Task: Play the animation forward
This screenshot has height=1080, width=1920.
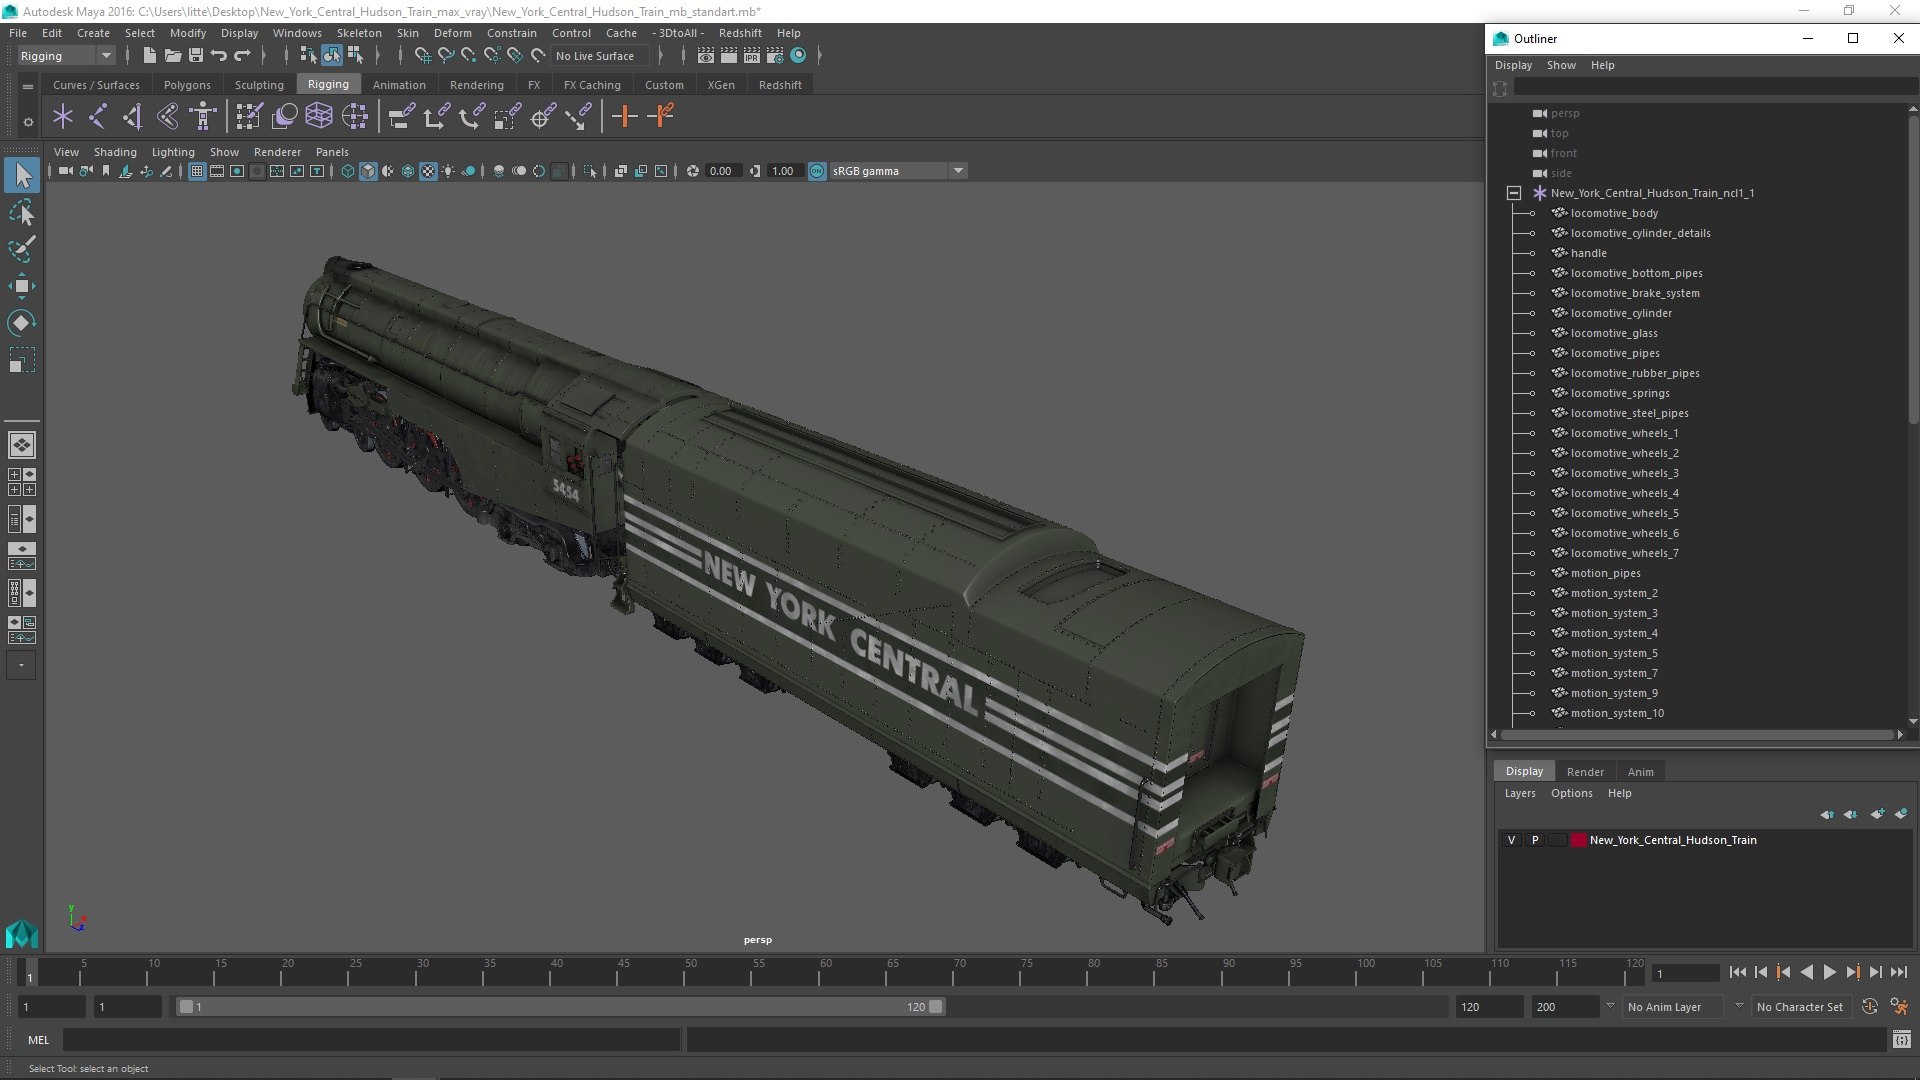Action: point(1829,972)
